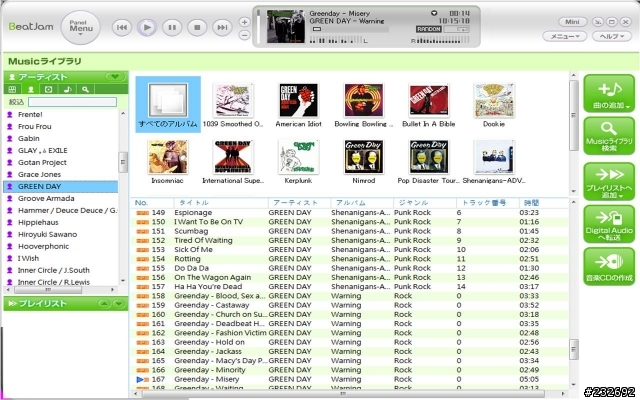Open the メニュー menu
This screenshot has height=400, width=640.
(565, 36)
